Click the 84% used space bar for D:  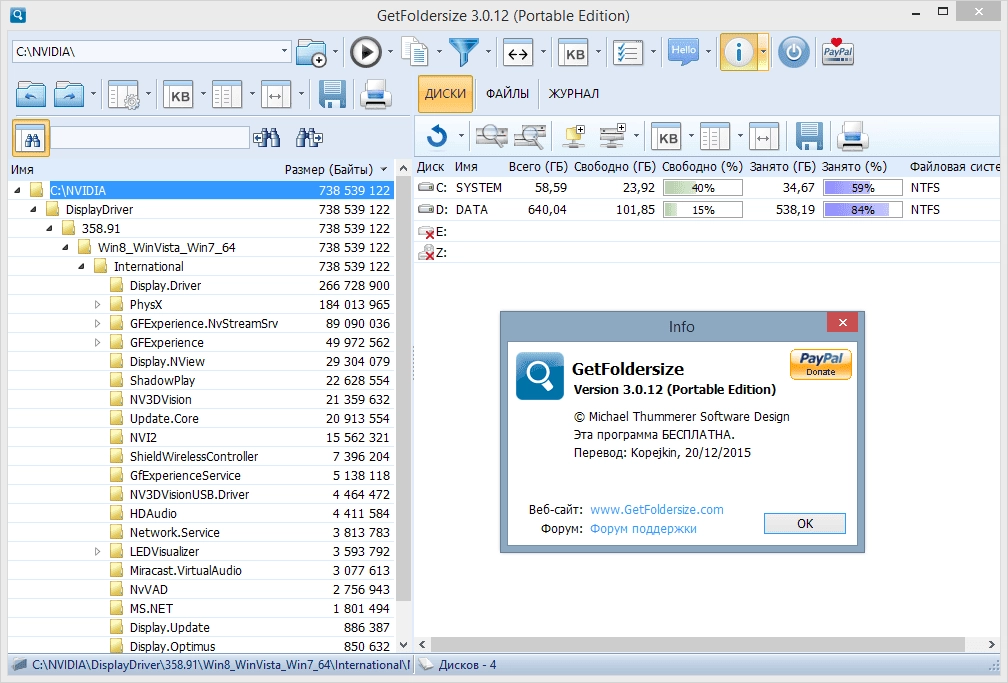(x=863, y=210)
